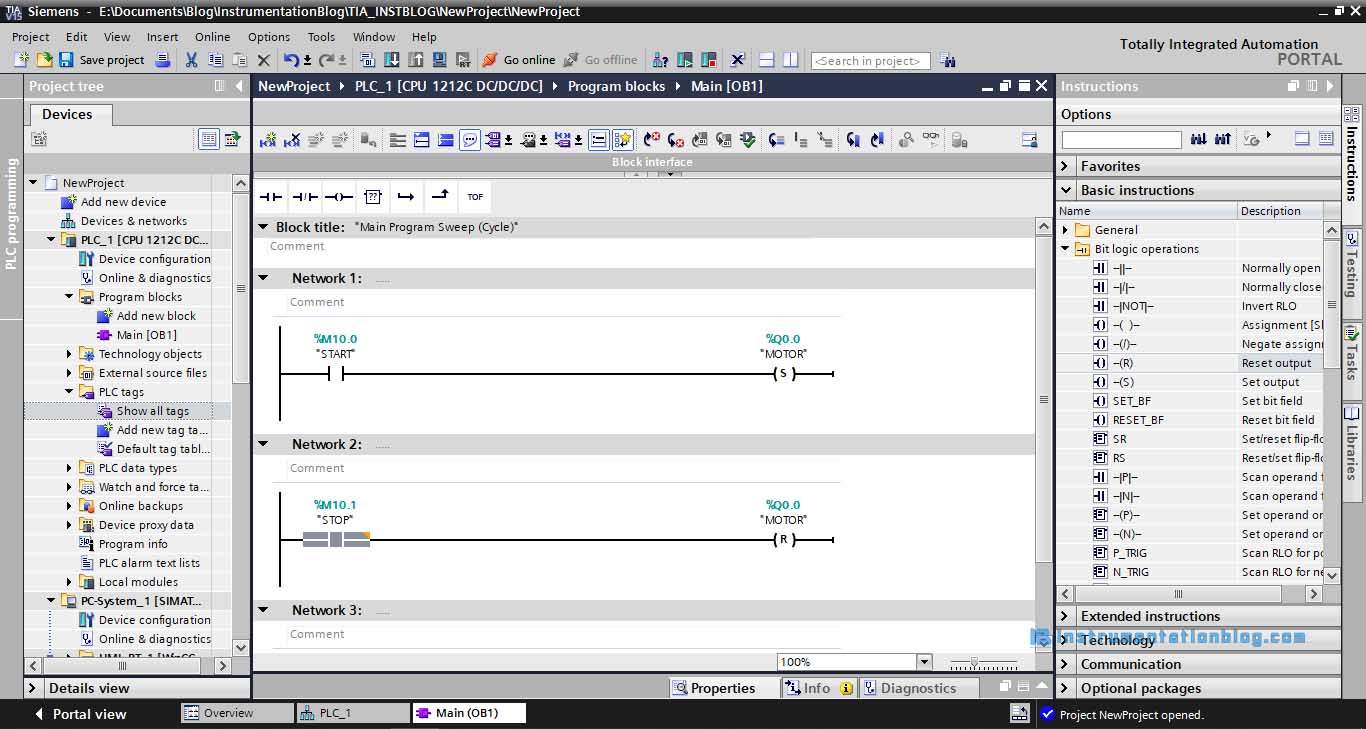Open the zoom level 100% dropdown

[924, 662]
